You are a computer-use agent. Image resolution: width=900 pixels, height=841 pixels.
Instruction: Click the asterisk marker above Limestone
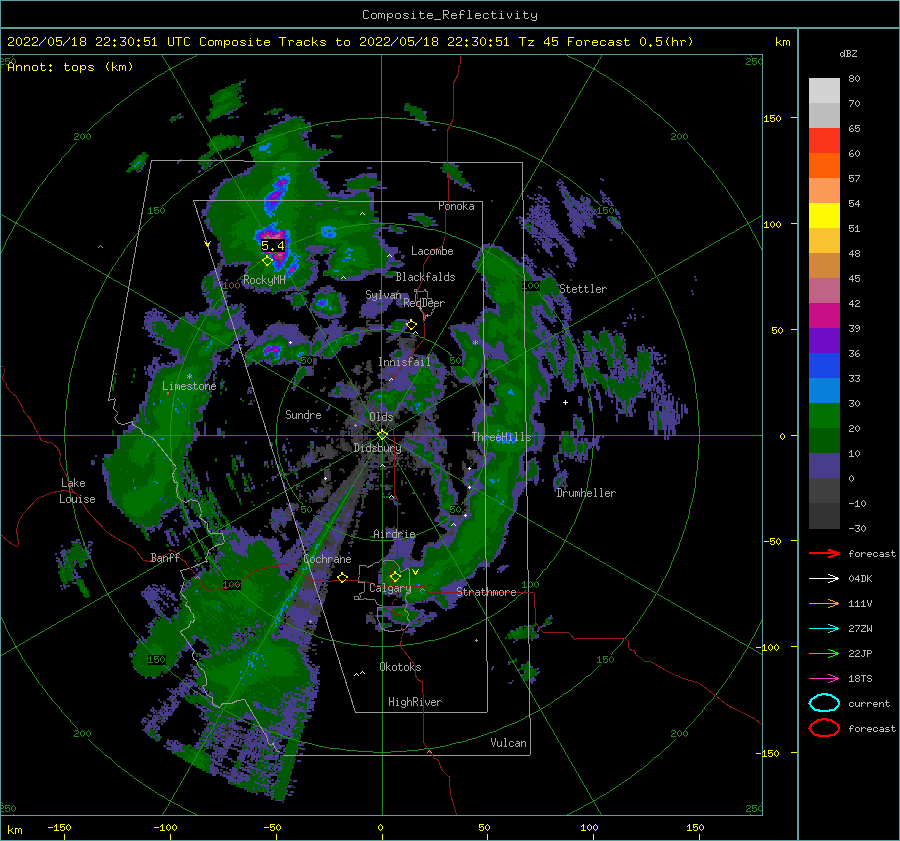189,377
